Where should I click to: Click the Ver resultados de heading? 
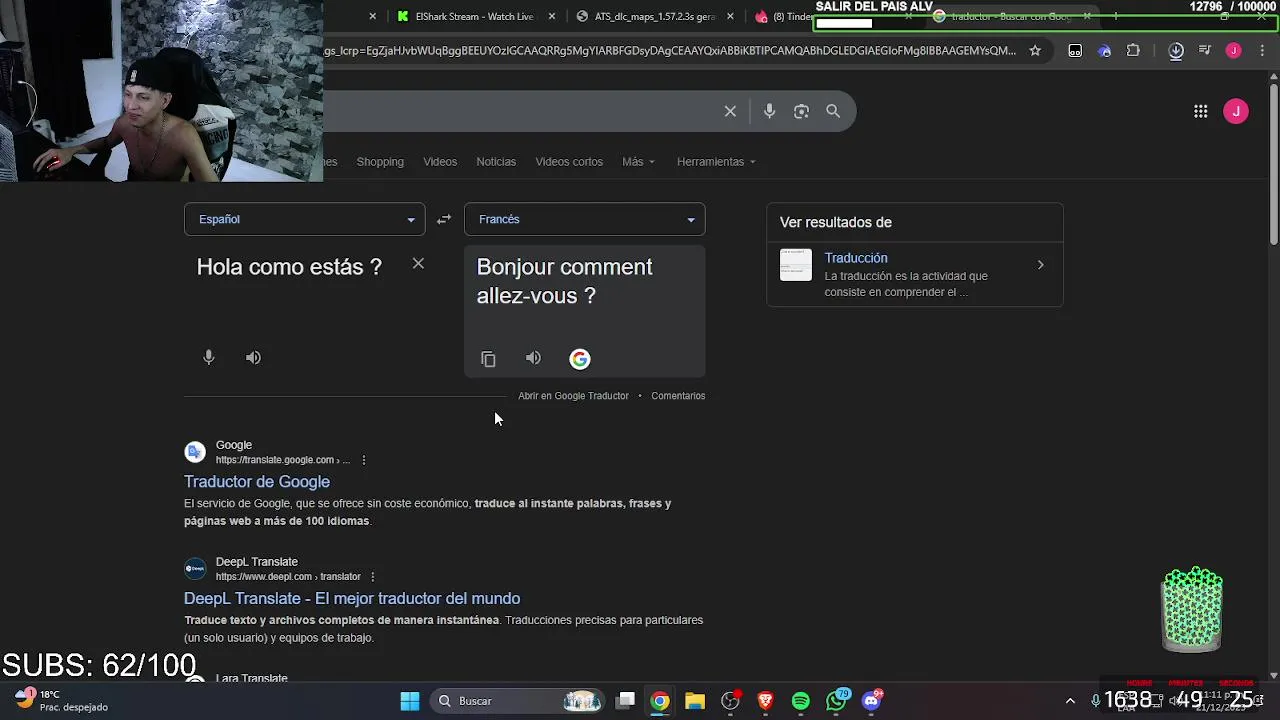tap(836, 222)
